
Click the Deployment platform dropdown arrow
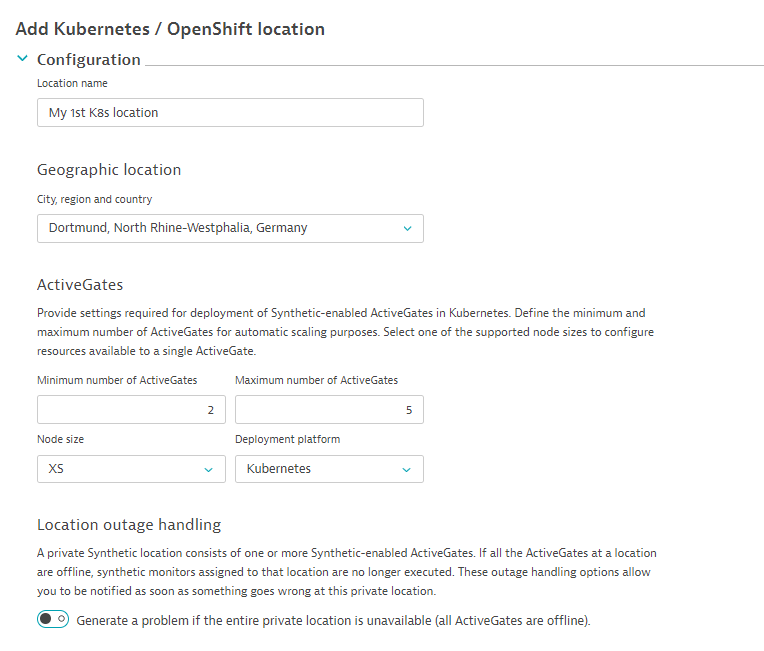click(x=406, y=470)
